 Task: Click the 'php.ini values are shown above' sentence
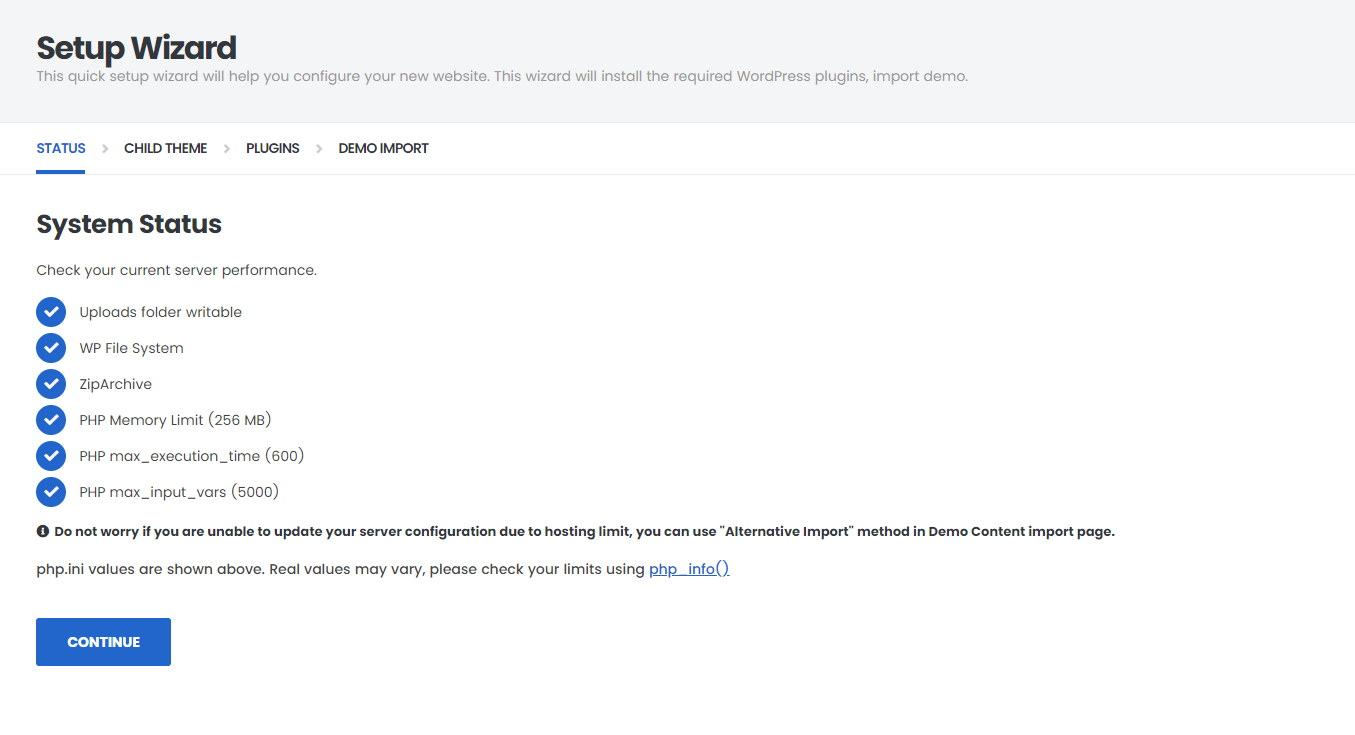coord(340,569)
